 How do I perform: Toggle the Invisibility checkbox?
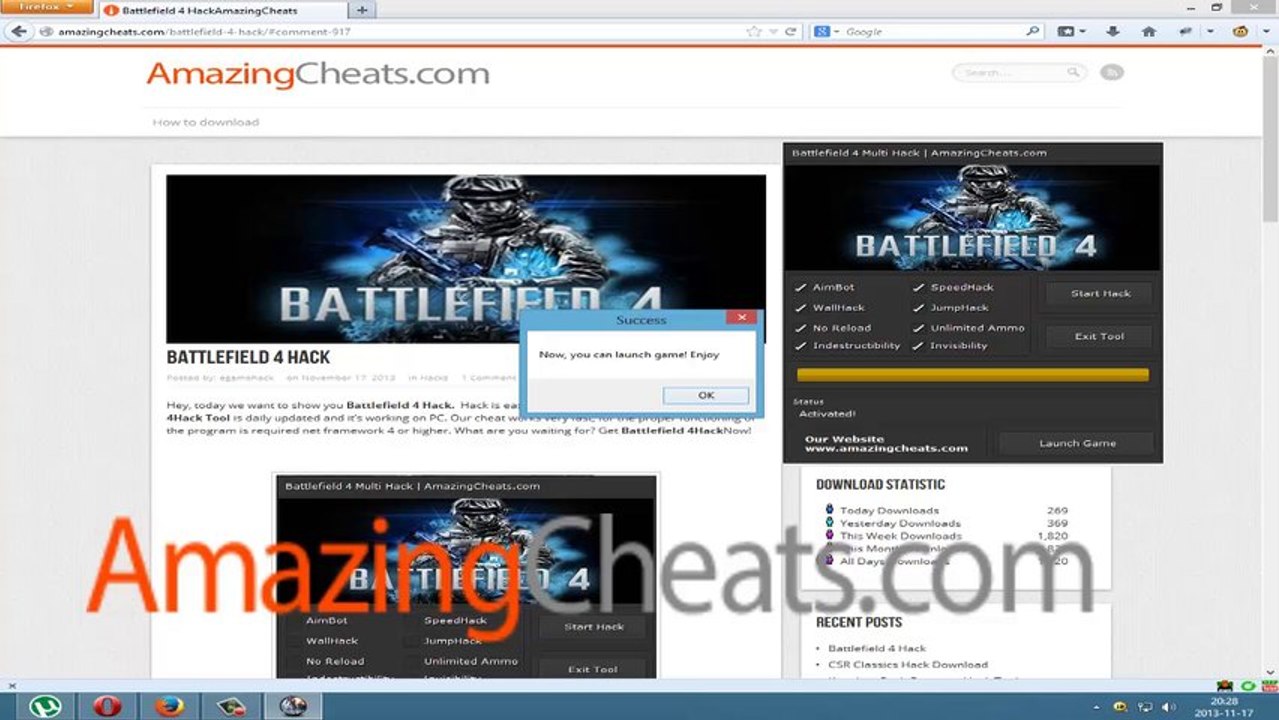919,346
